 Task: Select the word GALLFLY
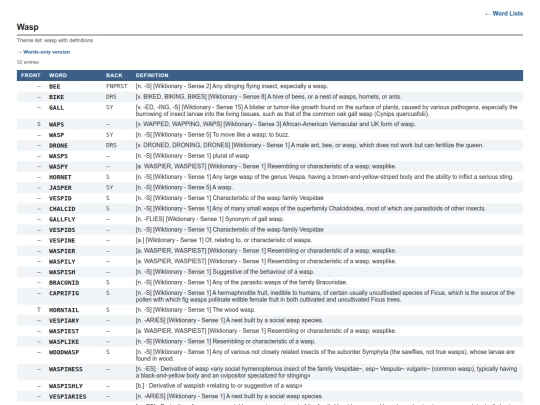[x=62, y=219]
